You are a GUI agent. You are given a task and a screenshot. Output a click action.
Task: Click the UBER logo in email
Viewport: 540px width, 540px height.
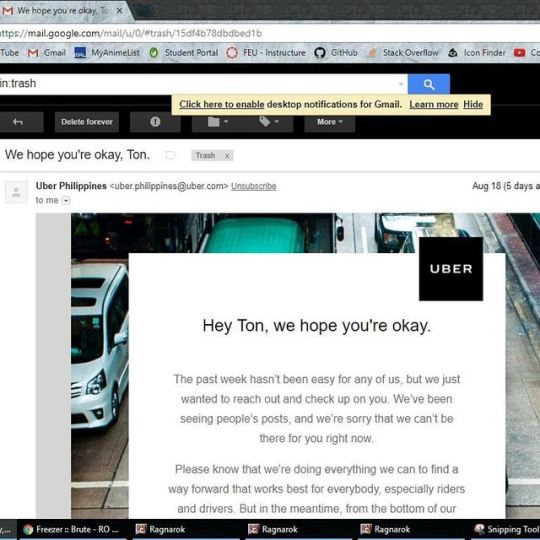451,269
